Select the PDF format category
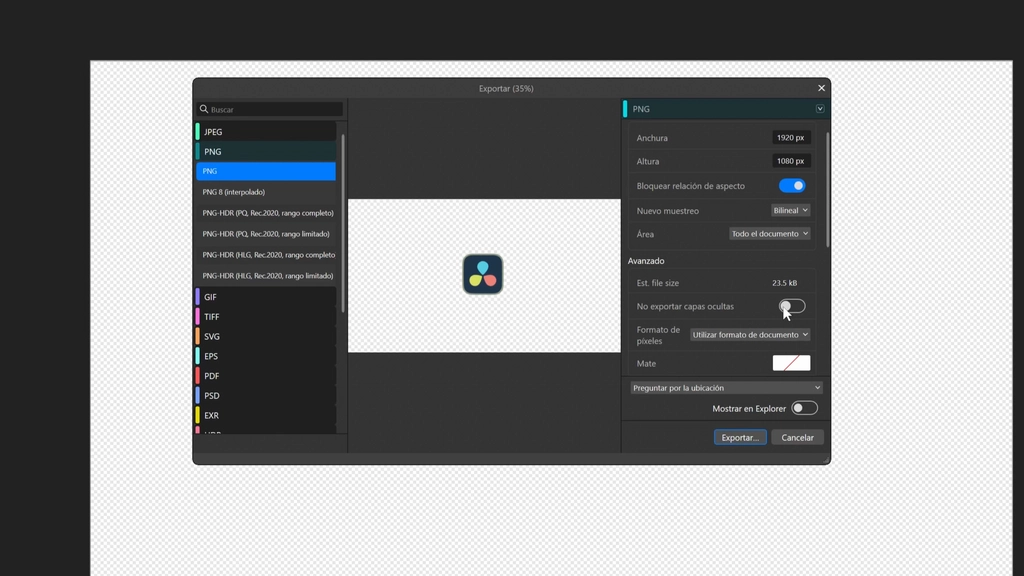1024x576 pixels. click(x=266, y=376)
